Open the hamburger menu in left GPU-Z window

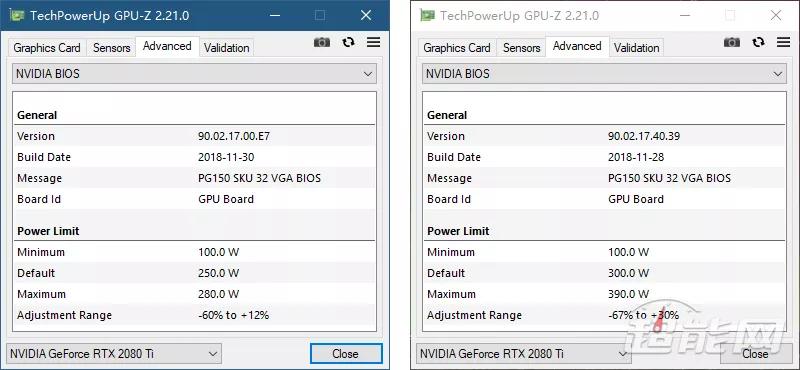tap(373, 42)
